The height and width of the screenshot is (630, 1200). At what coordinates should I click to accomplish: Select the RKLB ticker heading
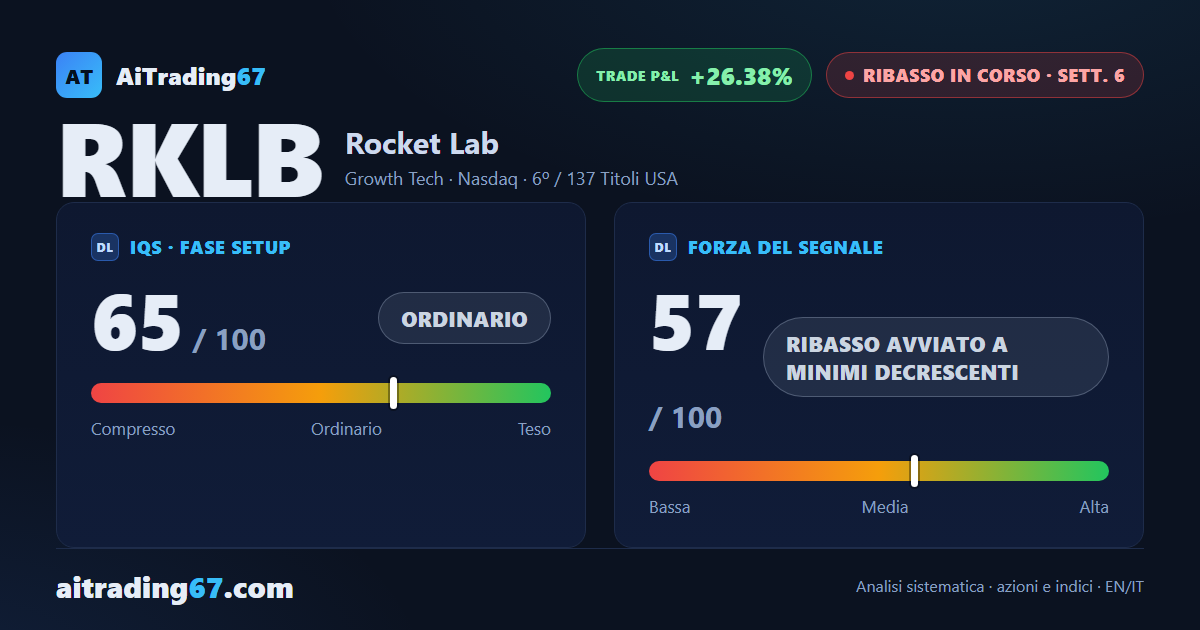pyautogui.click(x=192, y=162)
